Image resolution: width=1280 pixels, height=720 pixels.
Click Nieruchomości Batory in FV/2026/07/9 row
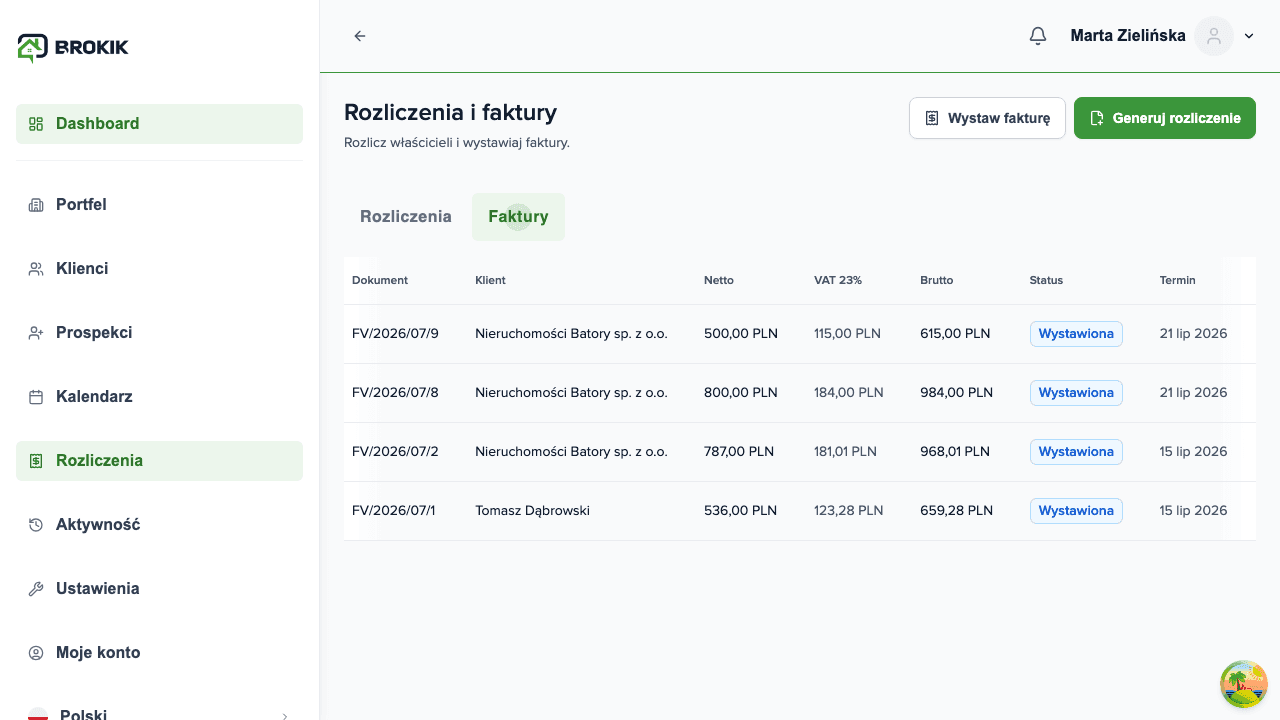tap(571, 334)
